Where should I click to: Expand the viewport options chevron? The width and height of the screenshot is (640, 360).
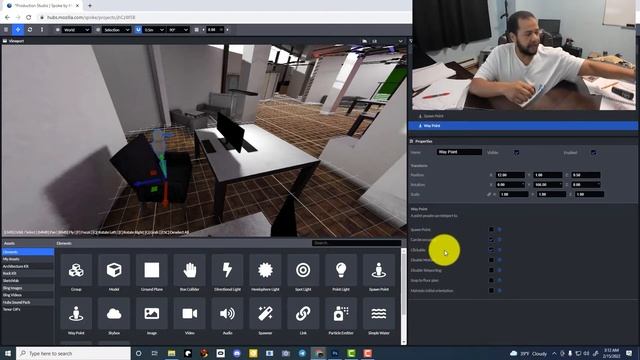400,41
